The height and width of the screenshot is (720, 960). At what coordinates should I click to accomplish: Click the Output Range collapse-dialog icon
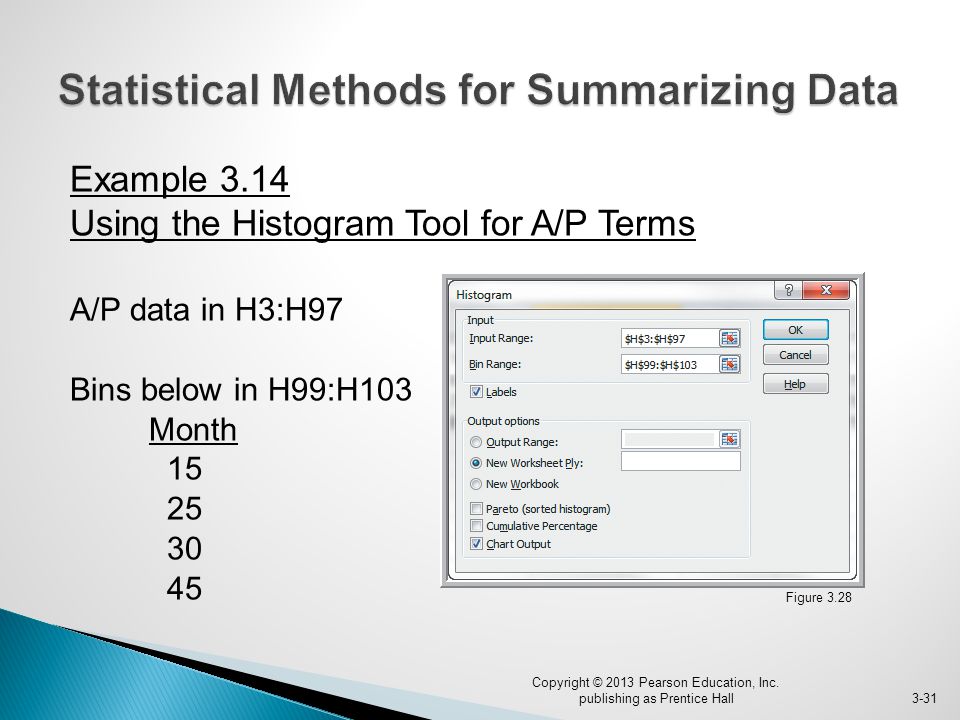click(729, 439)
